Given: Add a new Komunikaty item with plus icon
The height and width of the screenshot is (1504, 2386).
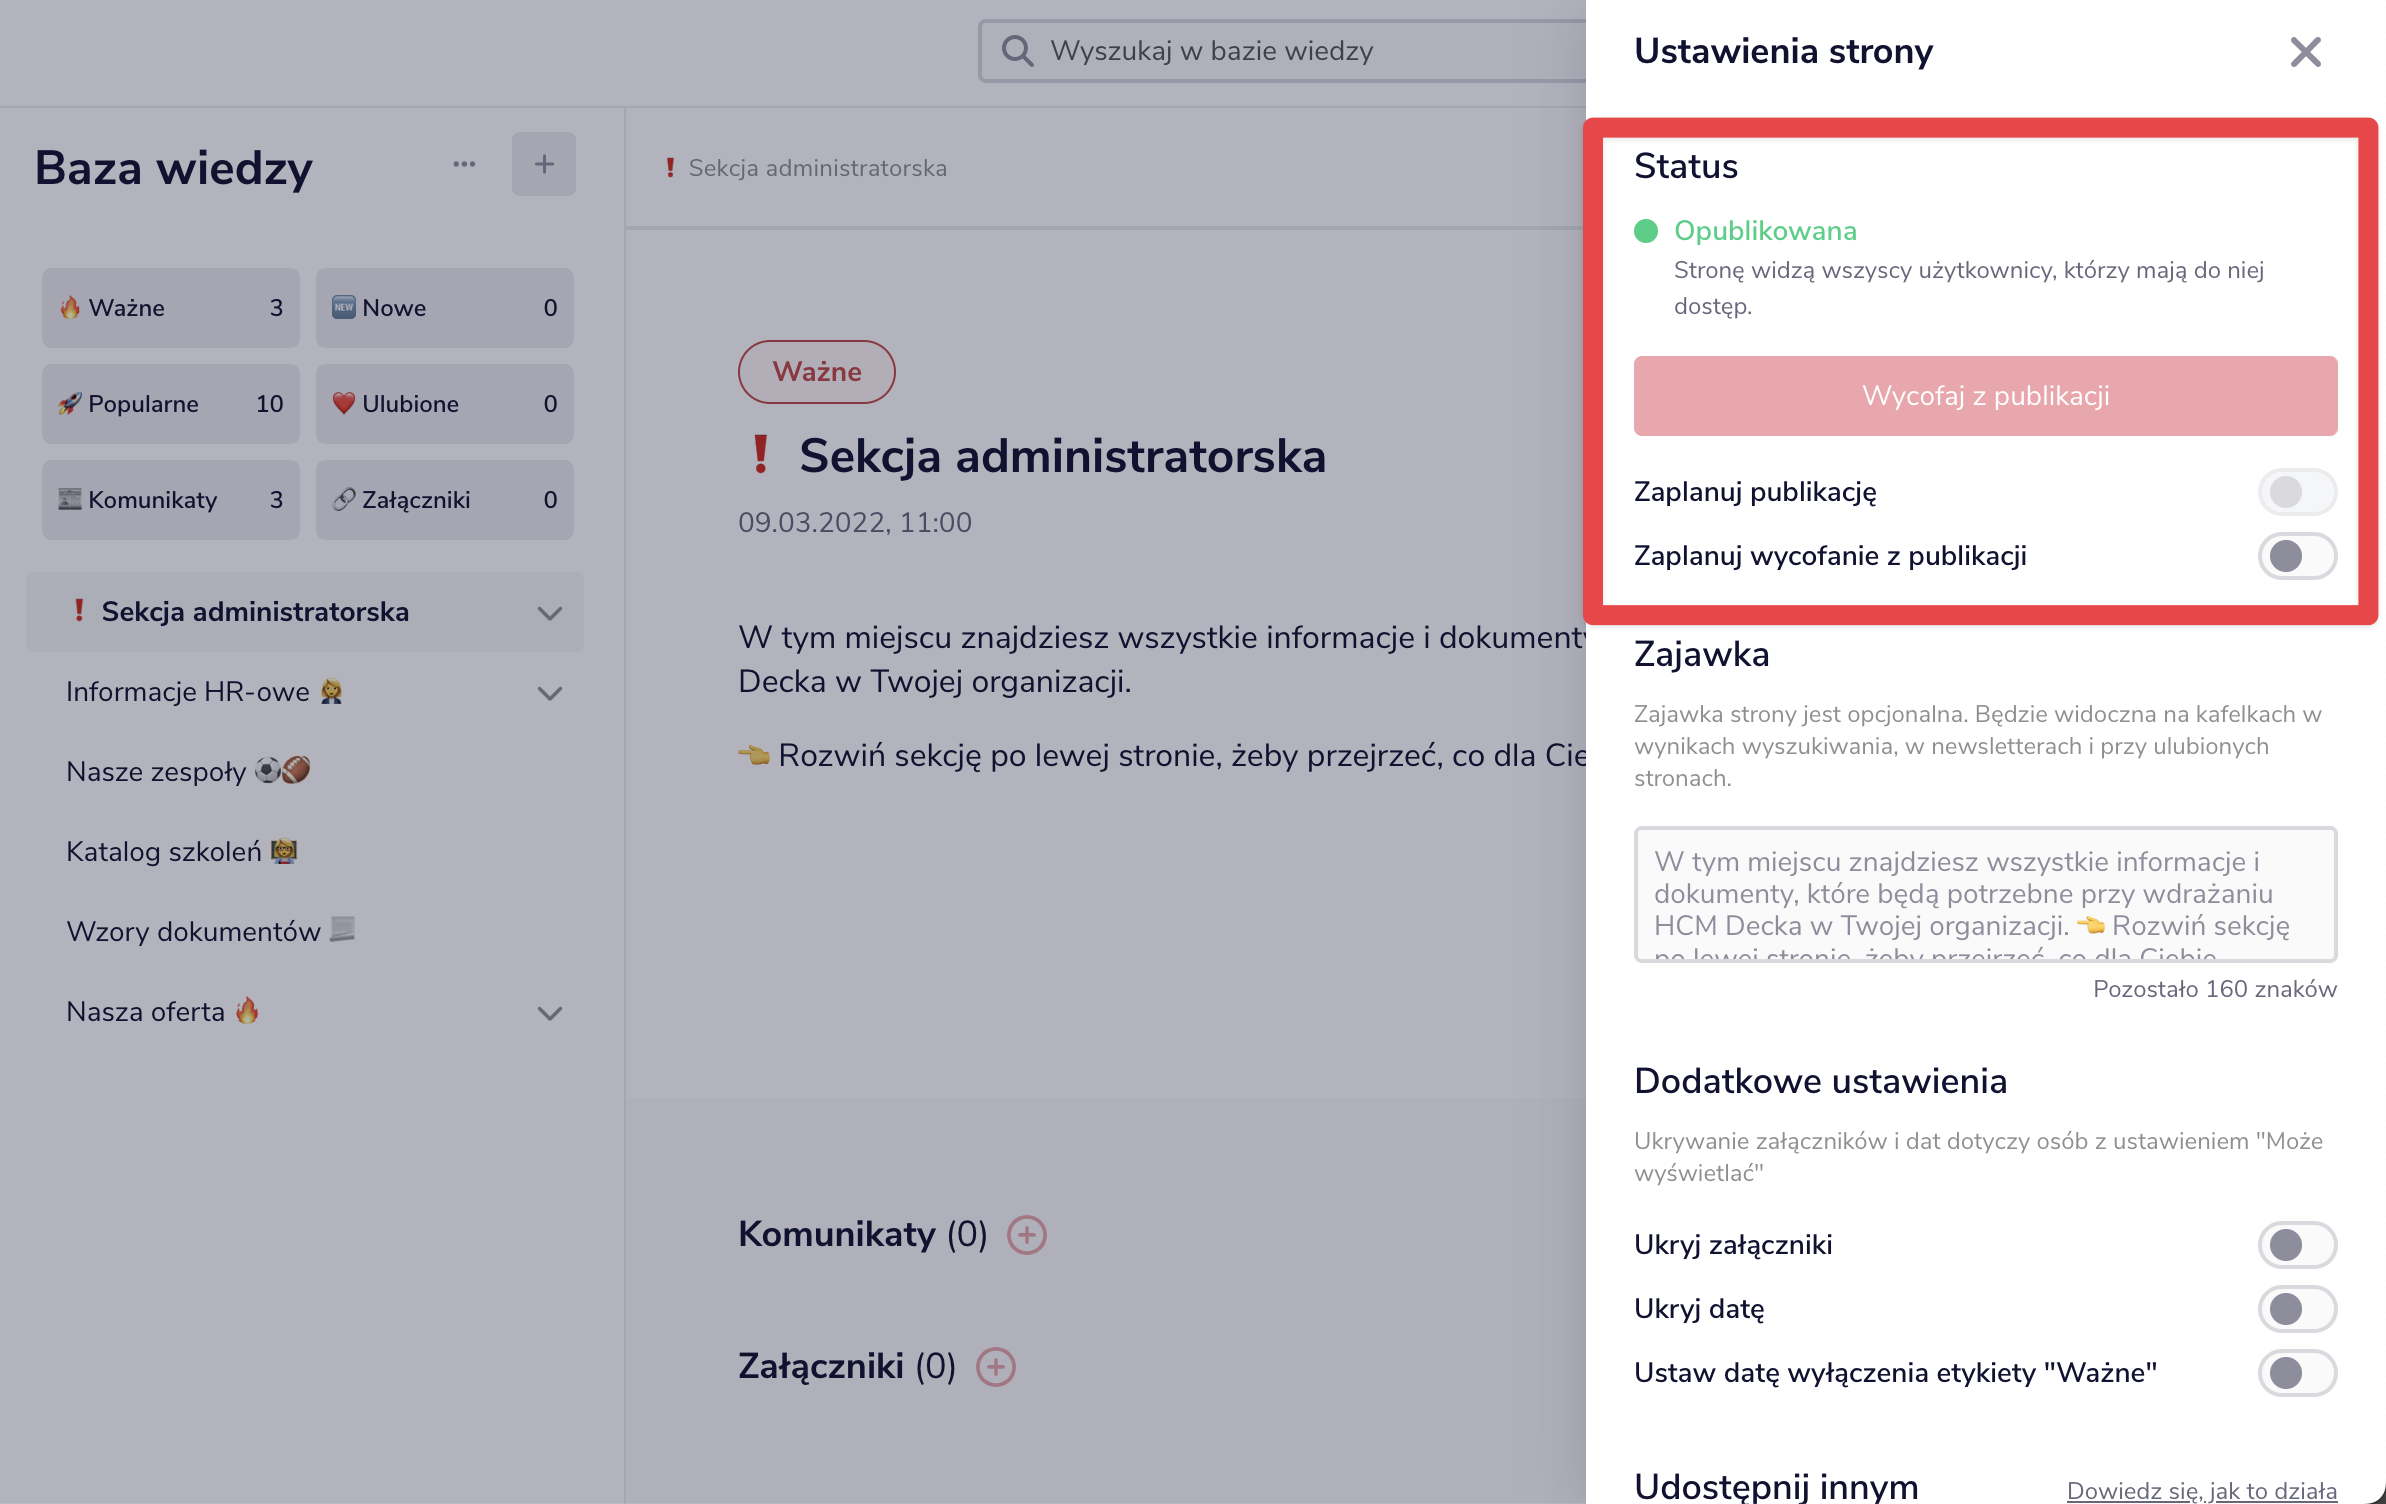Looking at the screenshot, I should click(x=1026, y=1235).
